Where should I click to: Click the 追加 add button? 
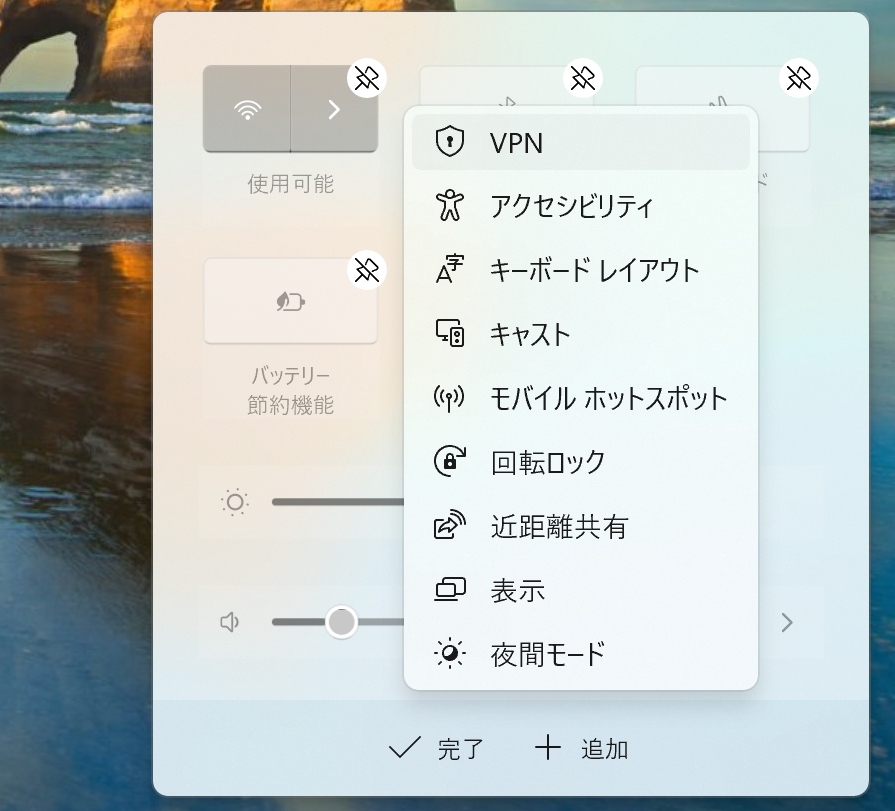pos(582,748)
